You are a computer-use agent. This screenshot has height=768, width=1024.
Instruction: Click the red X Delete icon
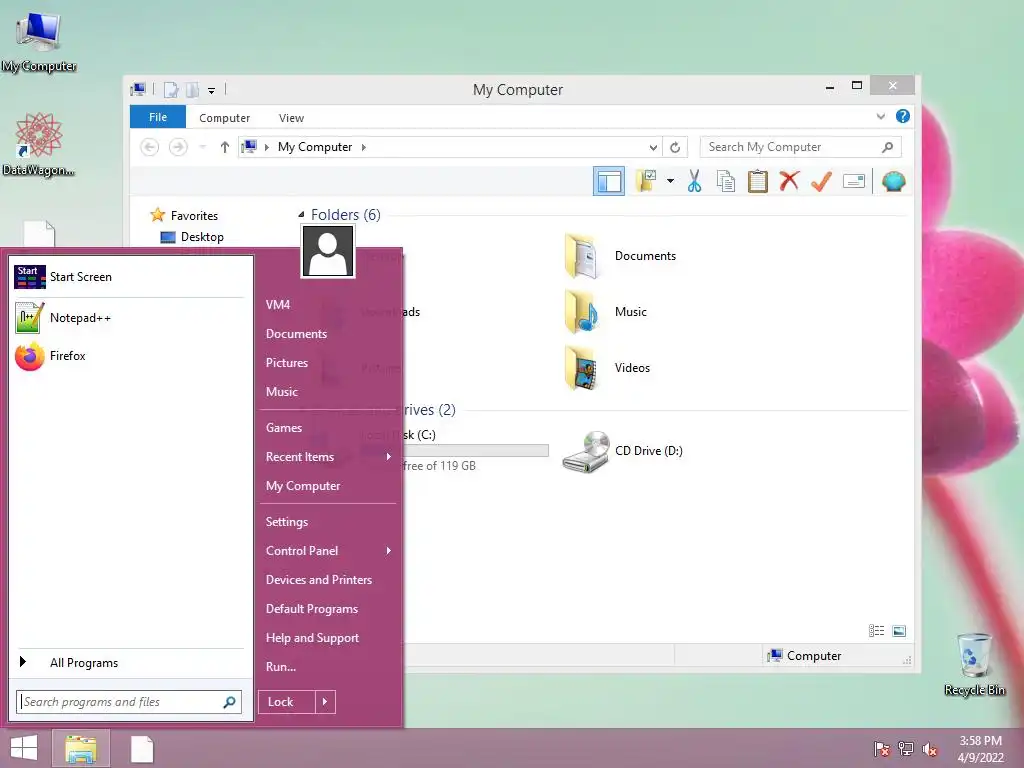click(789, 180)
